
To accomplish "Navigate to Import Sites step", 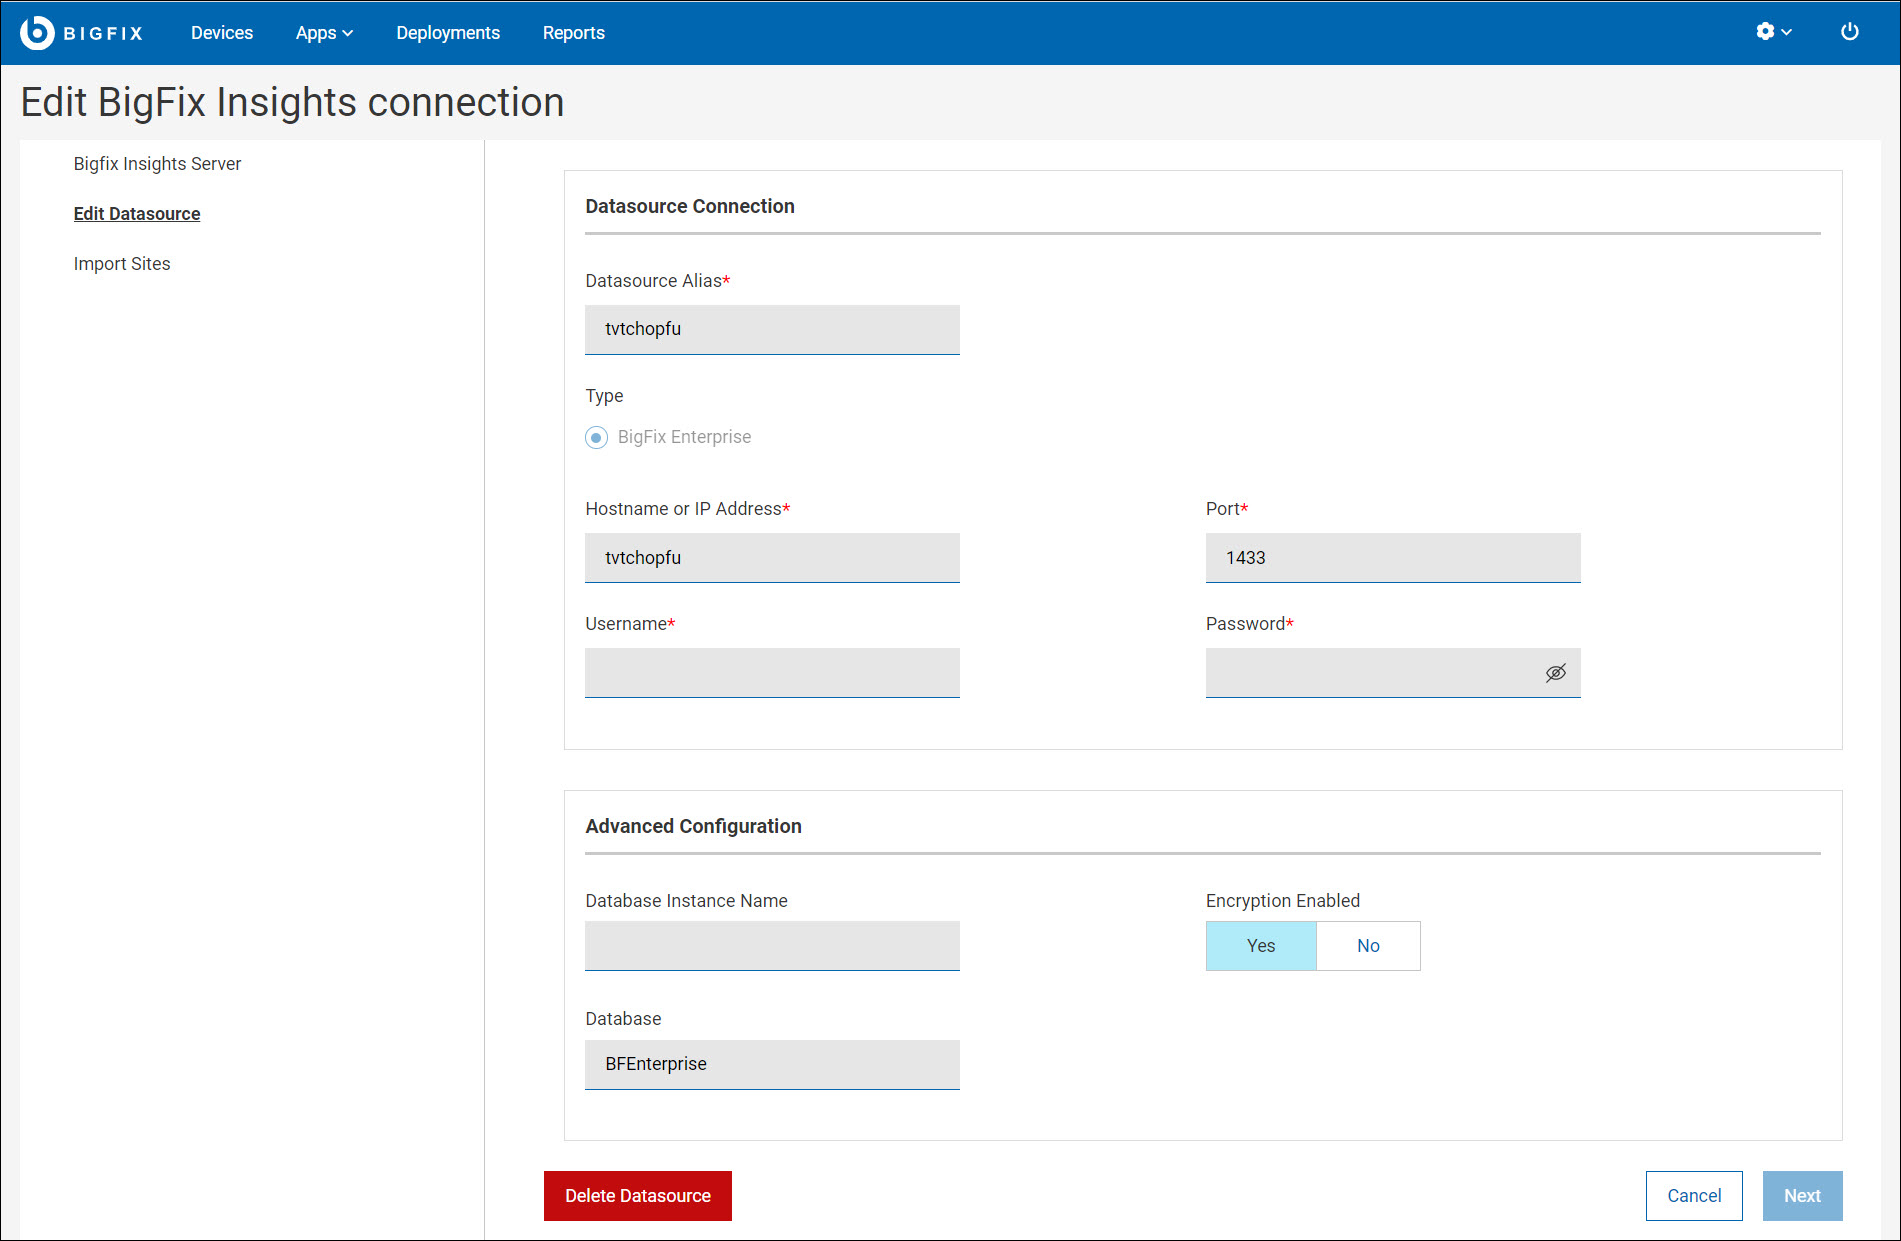I will tap(122, 264).
